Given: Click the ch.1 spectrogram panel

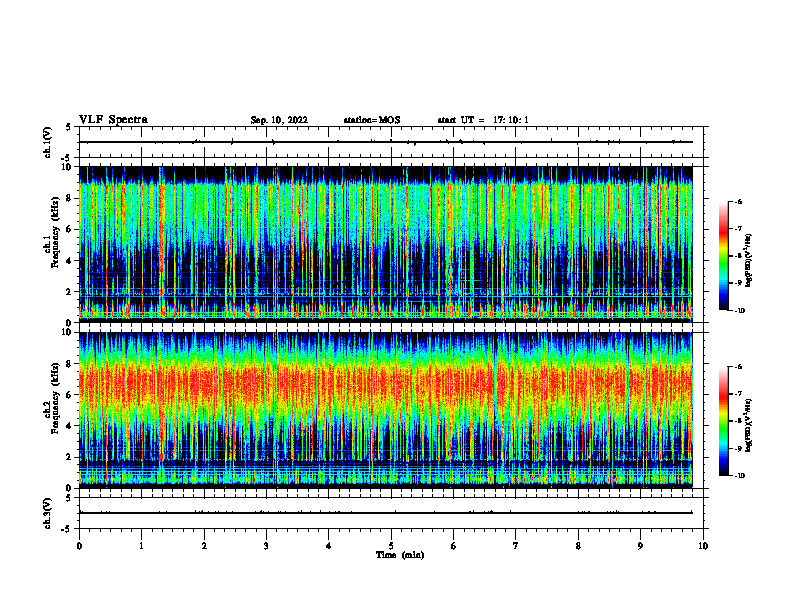Looking at the screenshot, I should (386, 244).
